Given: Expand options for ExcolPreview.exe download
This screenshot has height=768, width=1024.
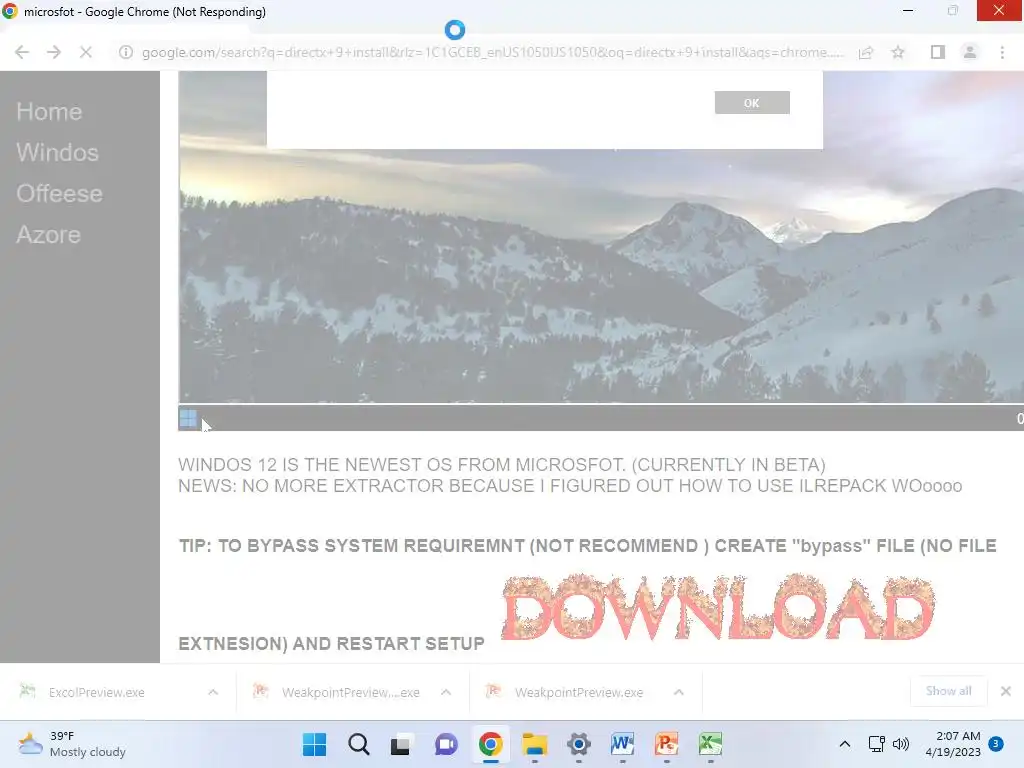Looking at the screenshot, I should [x=213, y=692].
